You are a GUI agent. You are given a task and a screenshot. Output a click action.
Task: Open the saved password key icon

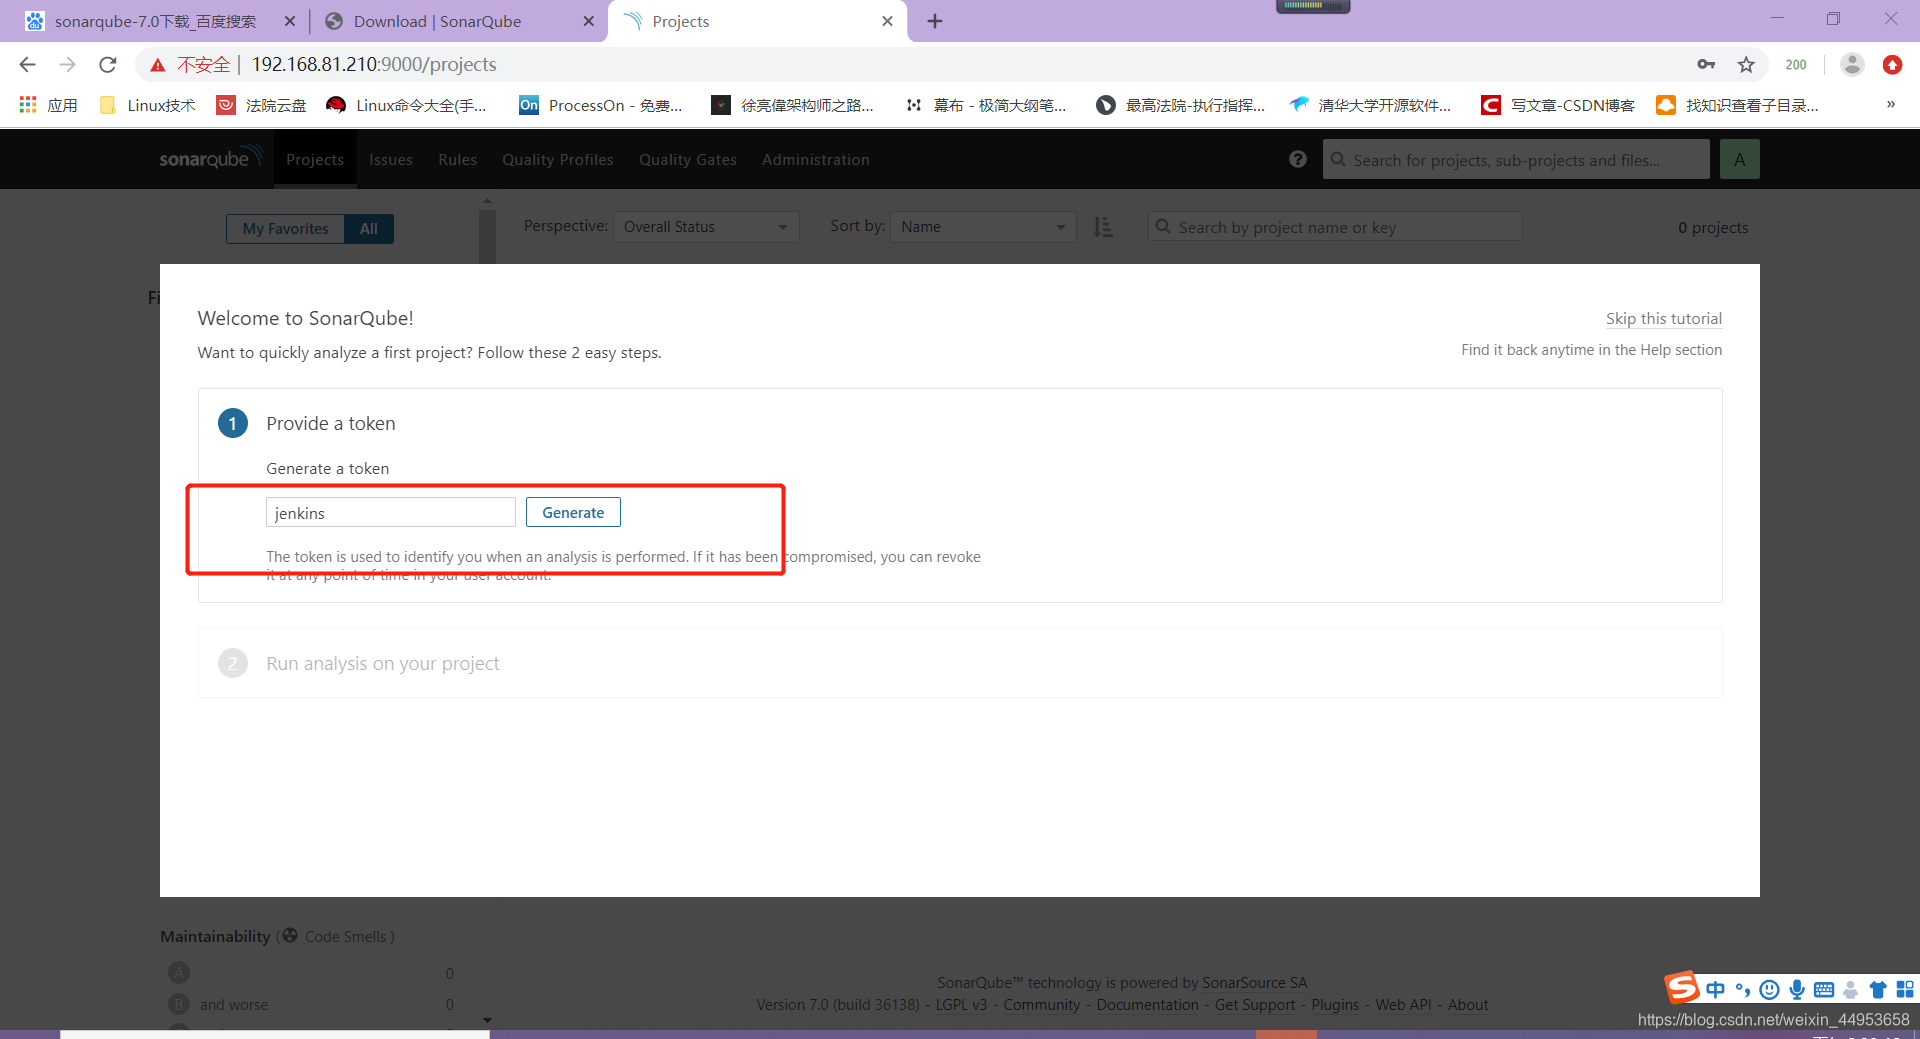pyautogui.click(x=1706, y=64)
